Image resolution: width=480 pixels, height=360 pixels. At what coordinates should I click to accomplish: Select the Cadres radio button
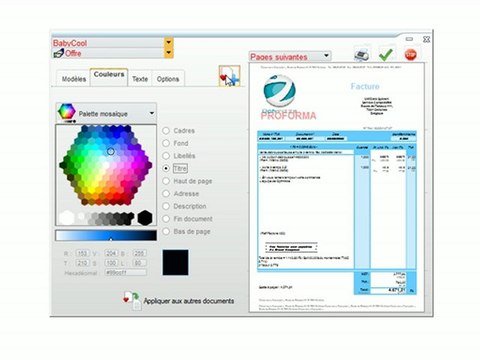tap(166, 131)
